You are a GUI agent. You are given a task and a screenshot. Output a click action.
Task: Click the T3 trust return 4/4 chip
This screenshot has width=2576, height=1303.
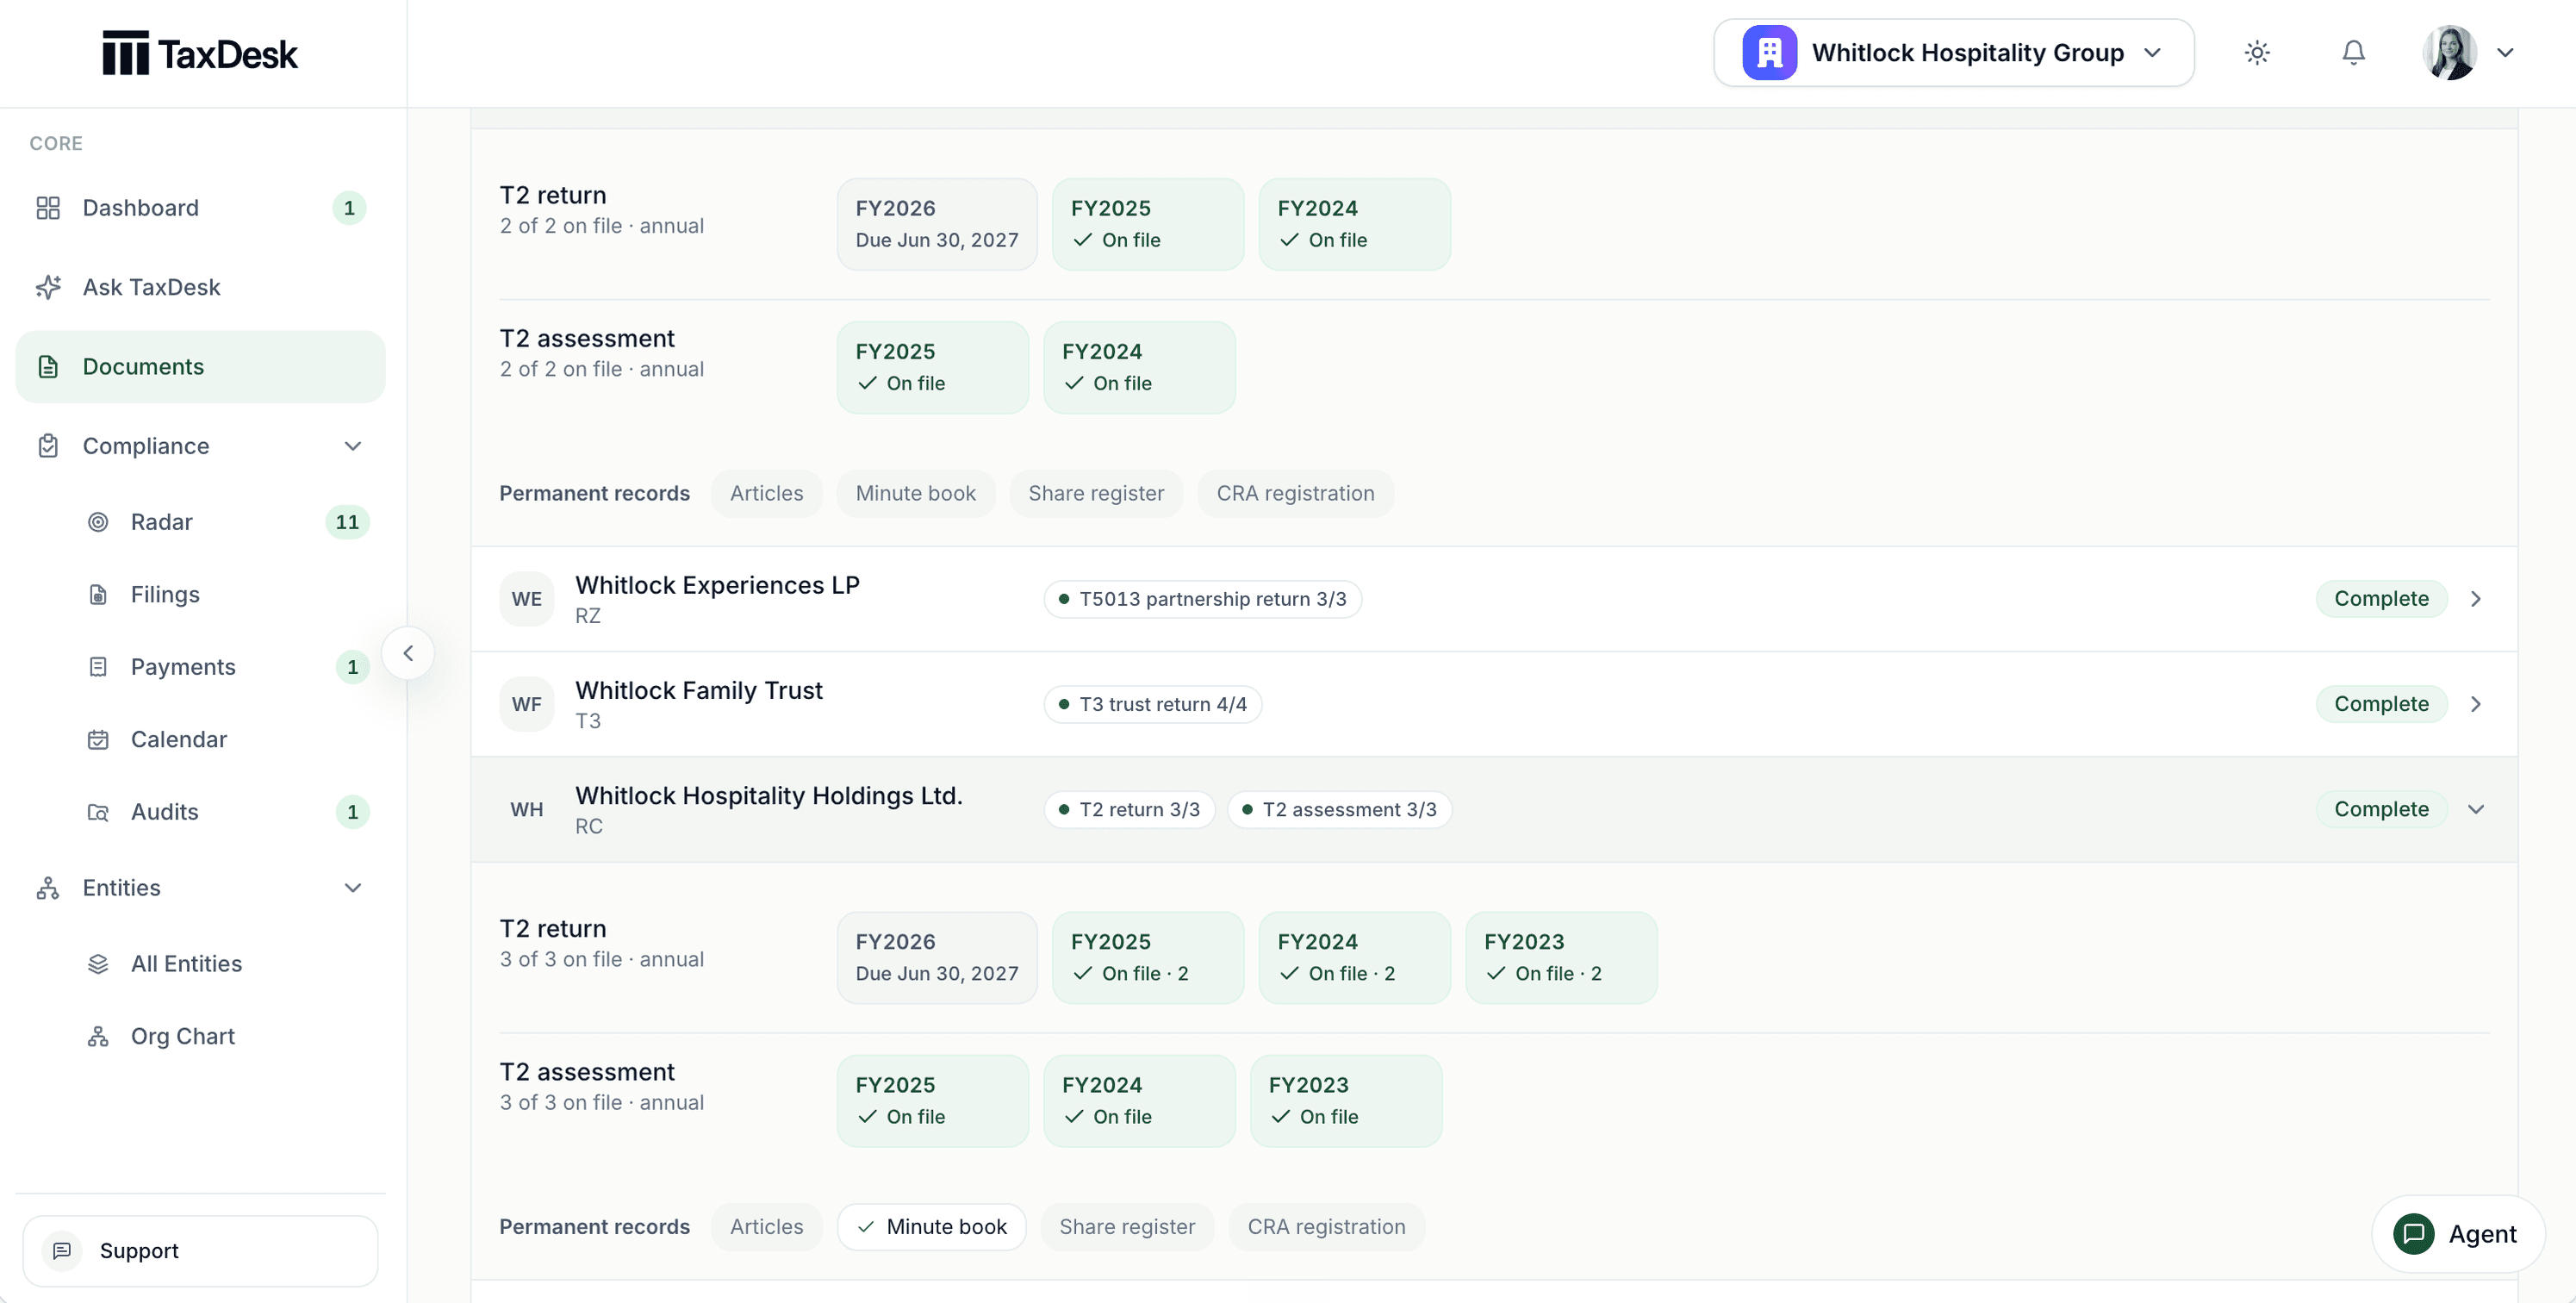pos(1152,704)
